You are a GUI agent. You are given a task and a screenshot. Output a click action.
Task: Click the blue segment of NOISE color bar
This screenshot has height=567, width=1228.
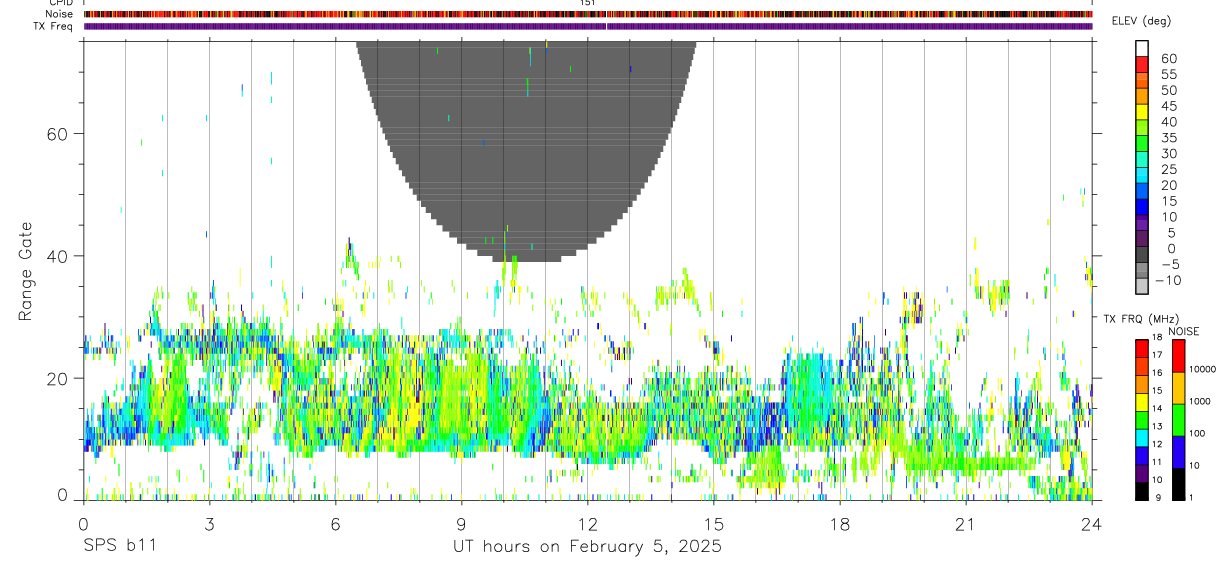[x=1178, y=452]
